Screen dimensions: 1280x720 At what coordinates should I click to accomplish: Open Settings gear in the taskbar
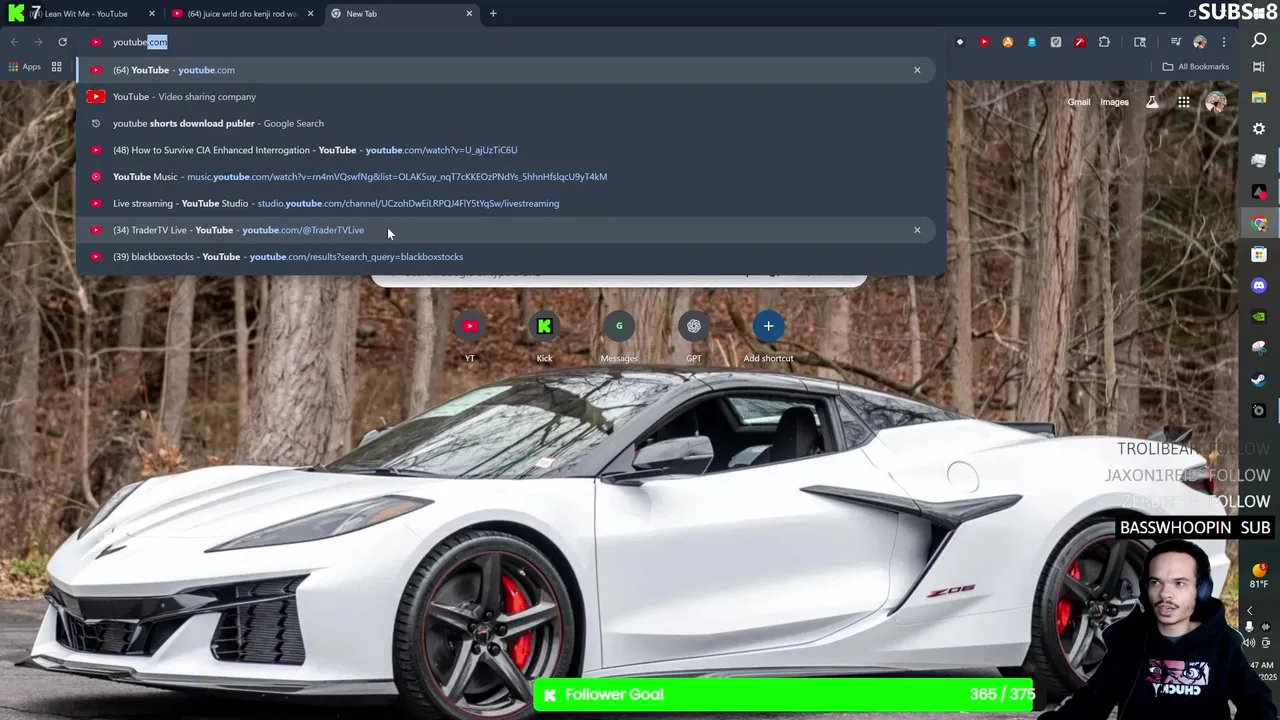click(1259, 129)
